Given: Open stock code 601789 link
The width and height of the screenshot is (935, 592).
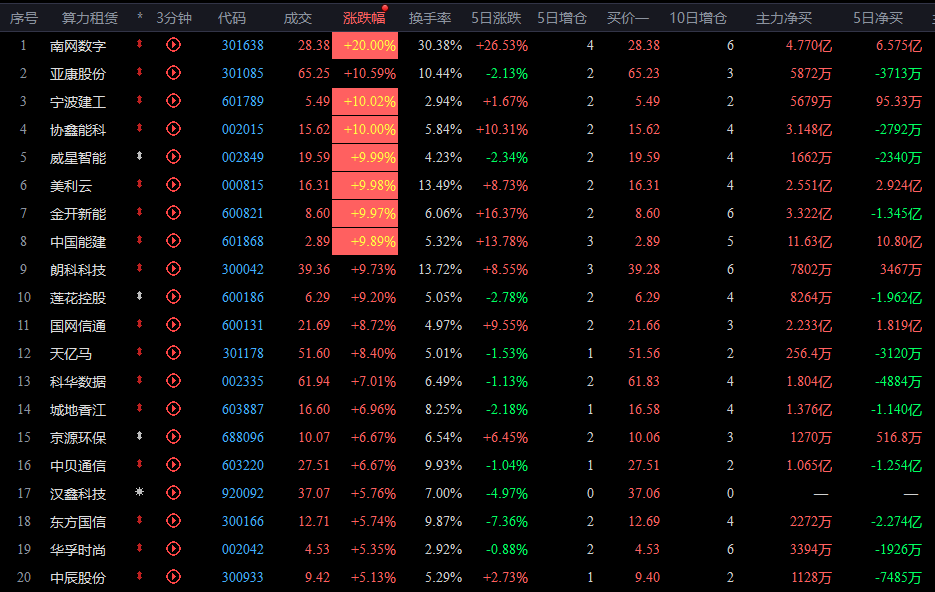Looking at the screenshot, I should tap(242, 101).
